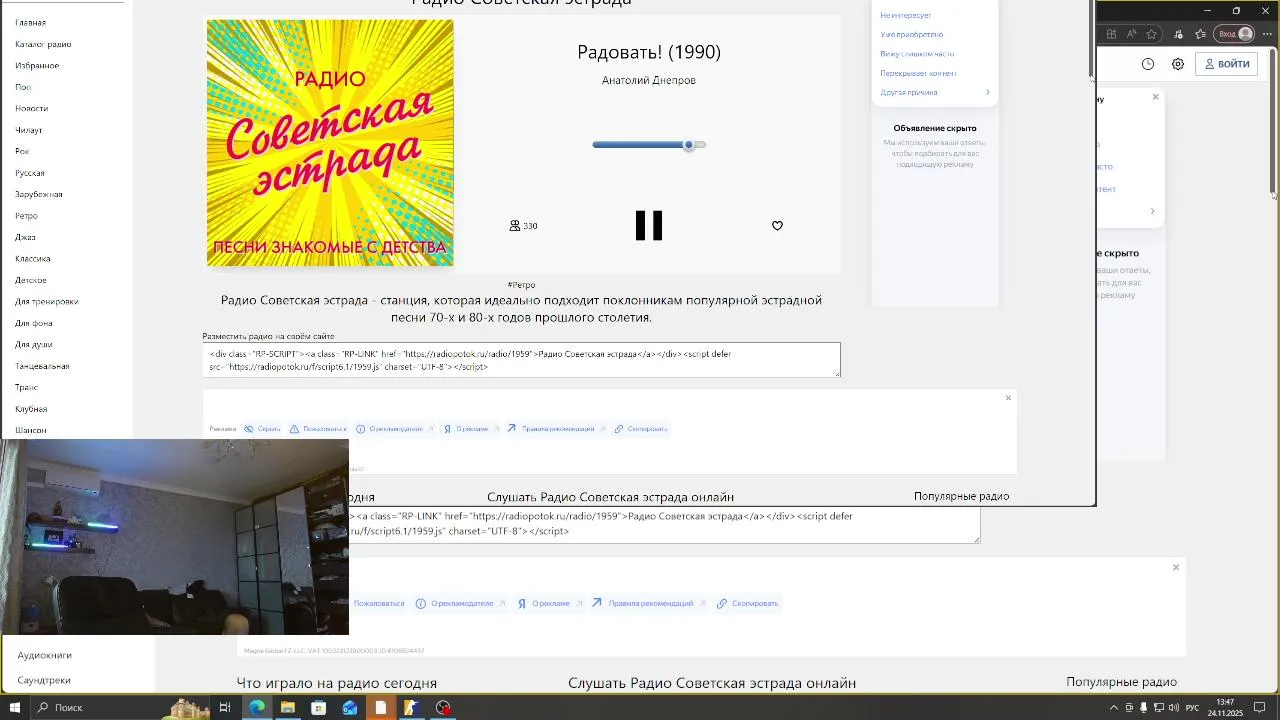Open О рекламе in front window ad bar

pyautogui.click(x=470, y=429)
